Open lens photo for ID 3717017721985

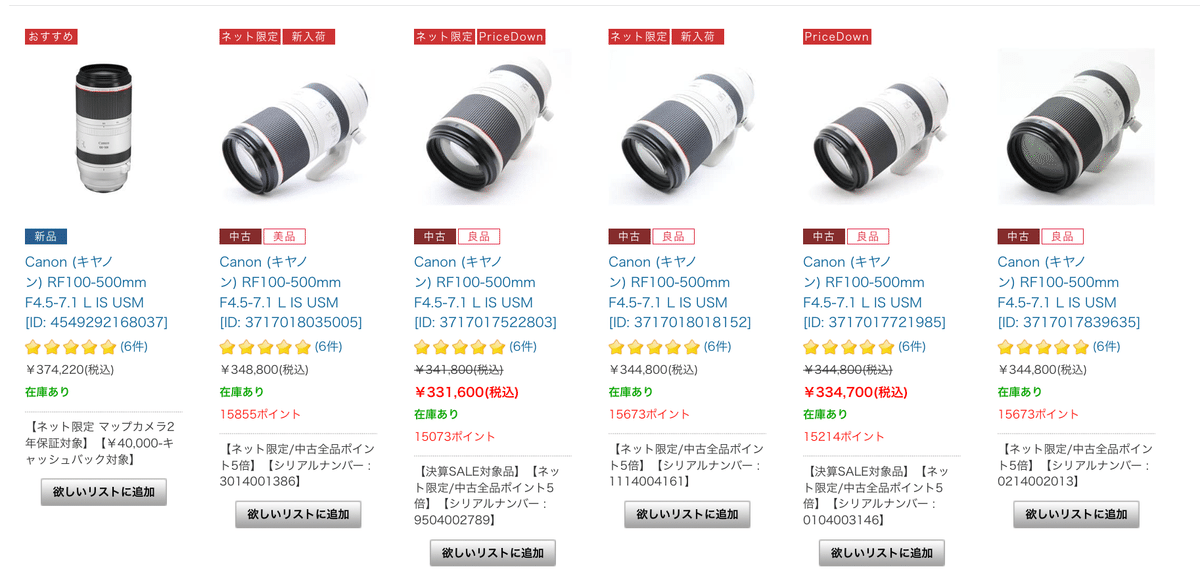pyautogui.click(x=881, y=127)
